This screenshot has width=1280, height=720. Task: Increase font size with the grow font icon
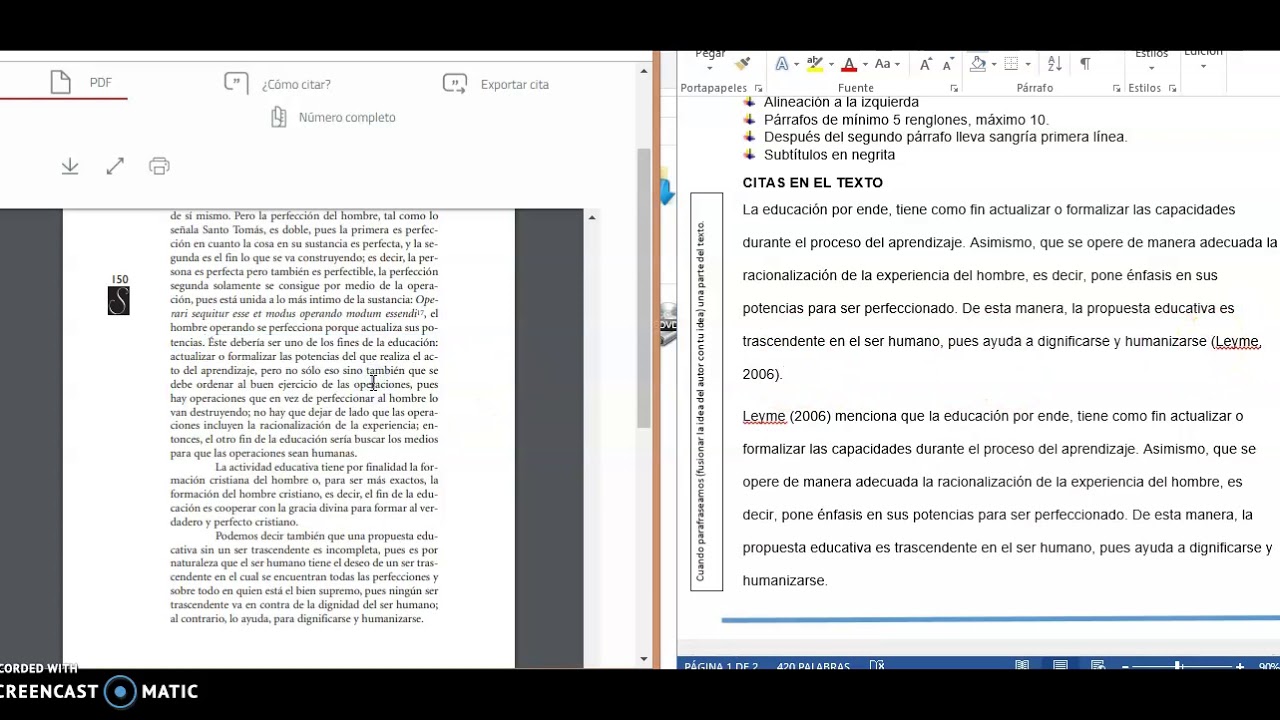click(926, 64)
